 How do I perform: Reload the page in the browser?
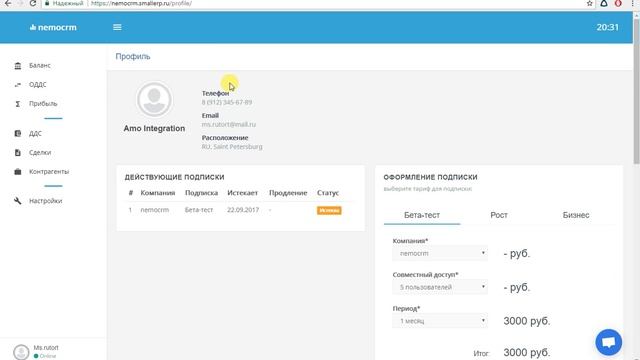pos(33,3)
